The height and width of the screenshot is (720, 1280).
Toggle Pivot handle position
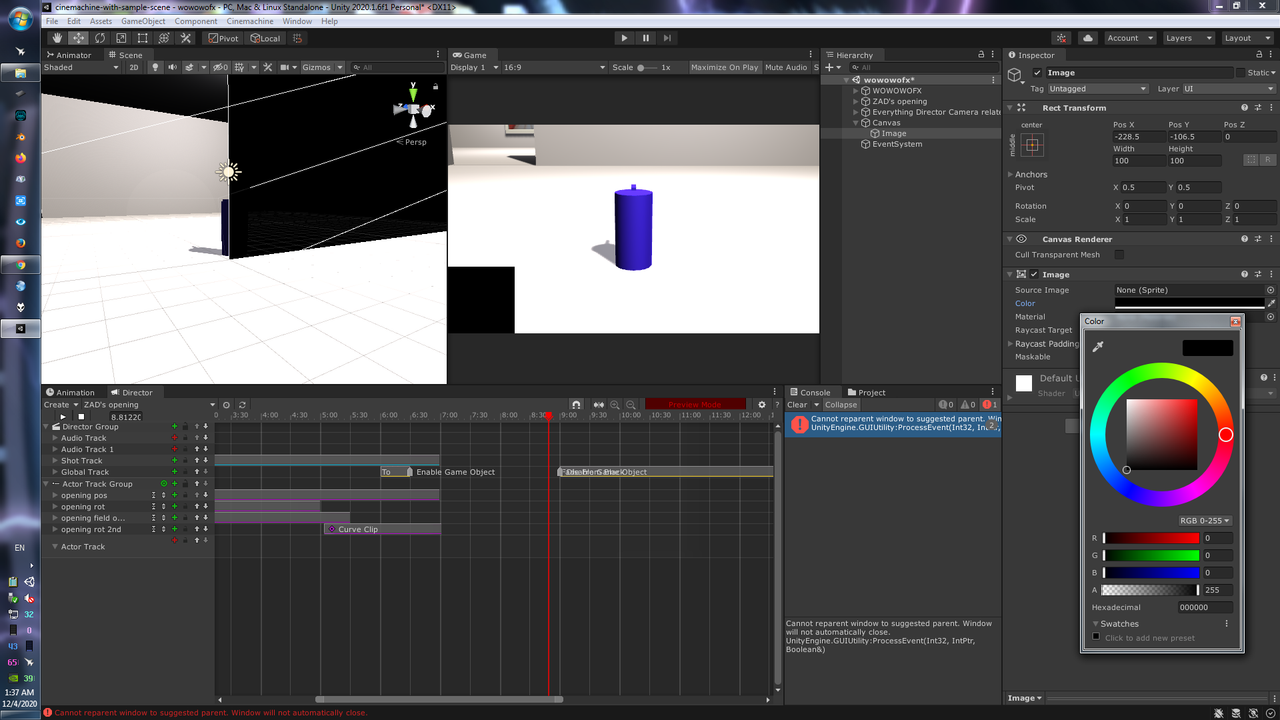(x=223, y=38)
